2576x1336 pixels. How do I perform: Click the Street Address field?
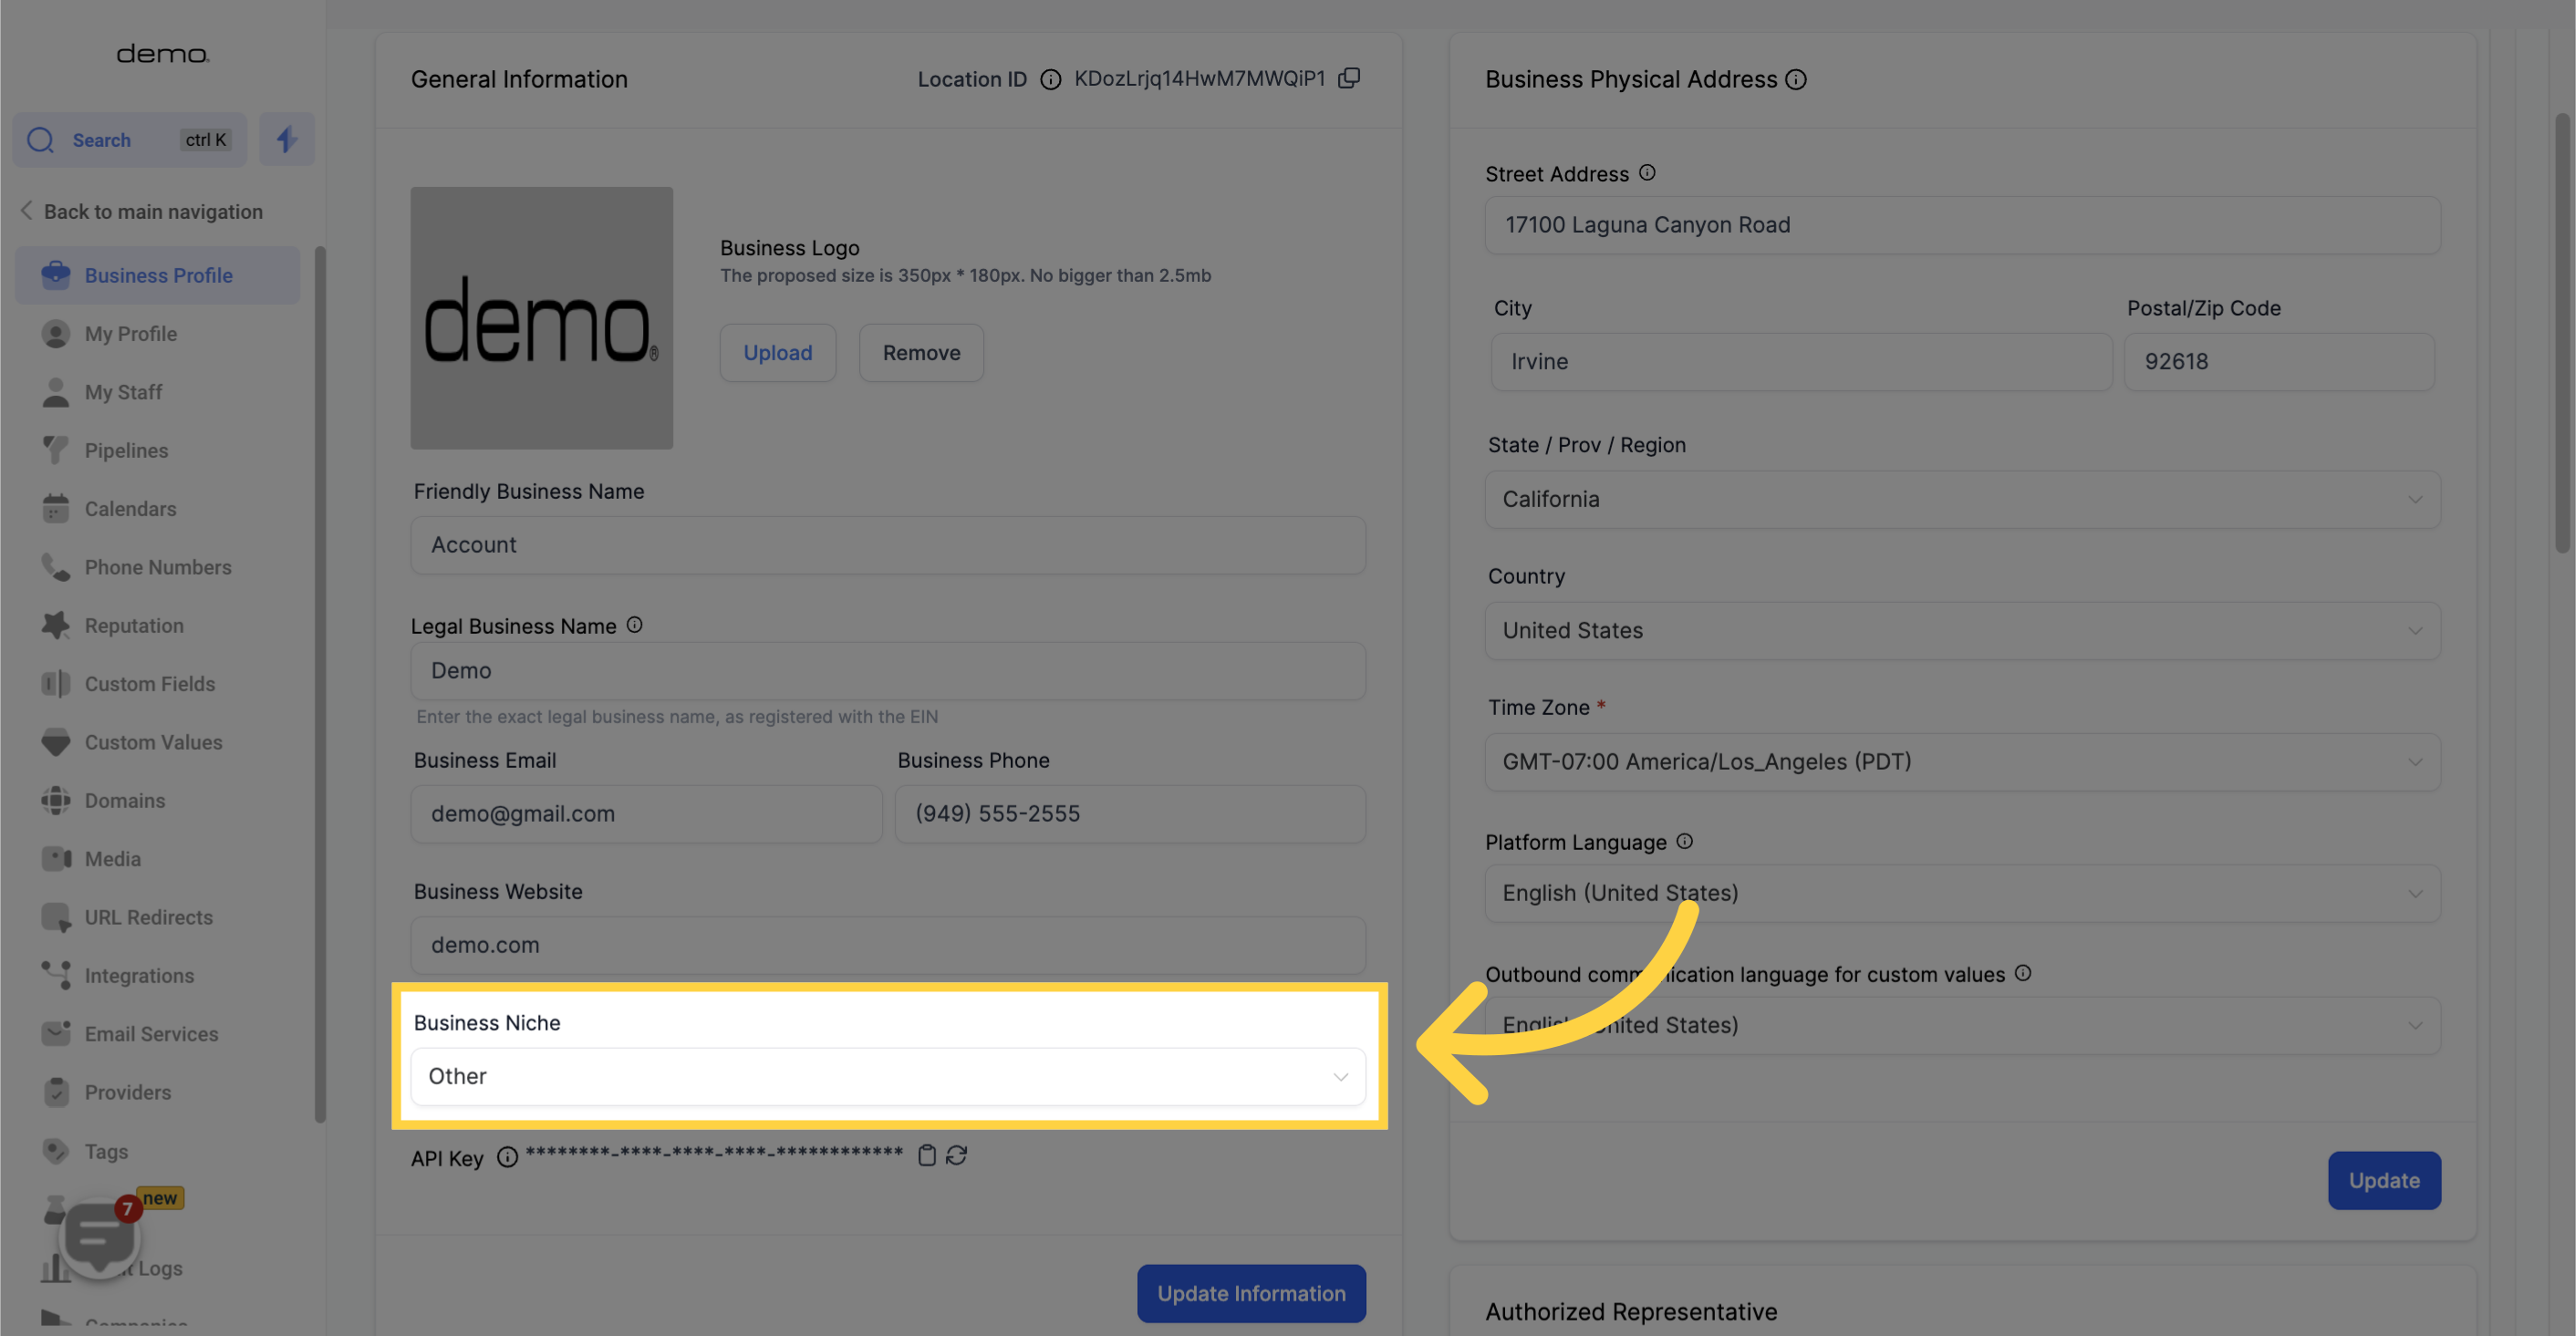1962,225
